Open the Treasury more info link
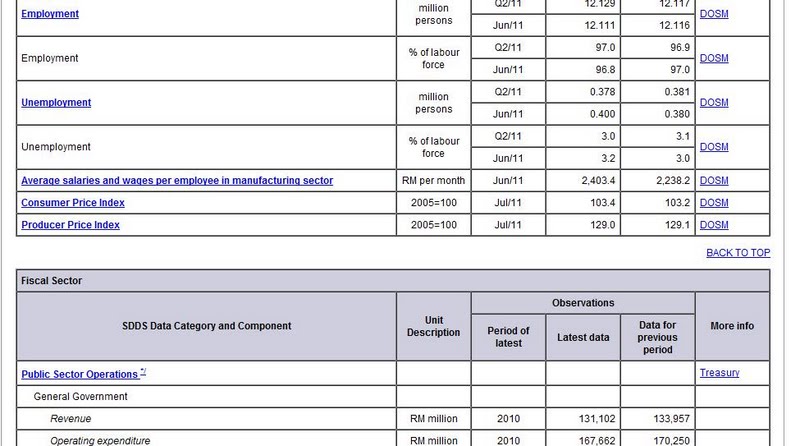Screen dimensions: 800x446 pyautogui.click(x=719, y=373)
